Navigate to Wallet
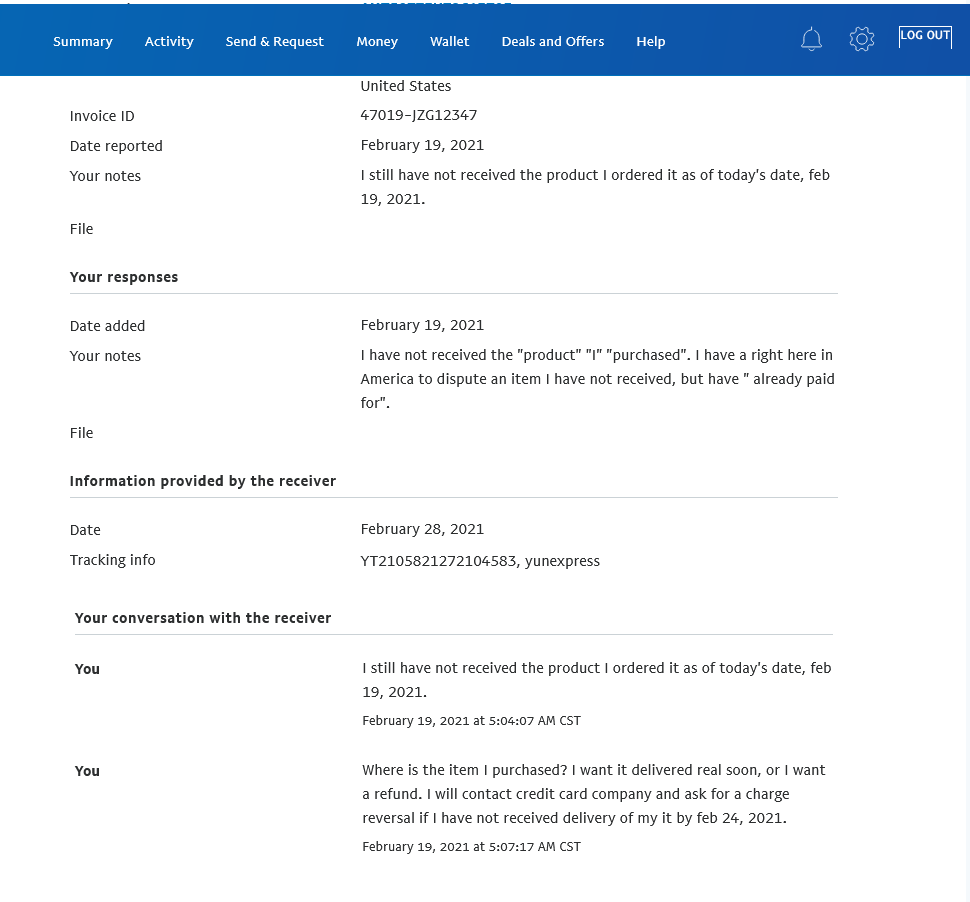The image size is (970, 902). point(449,42)
